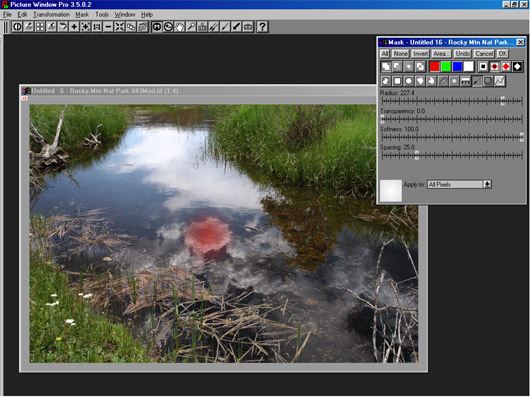Screen dimensions: 530x397
Task: Toggle the small centered square mask mode
Action: click(409, 67)
